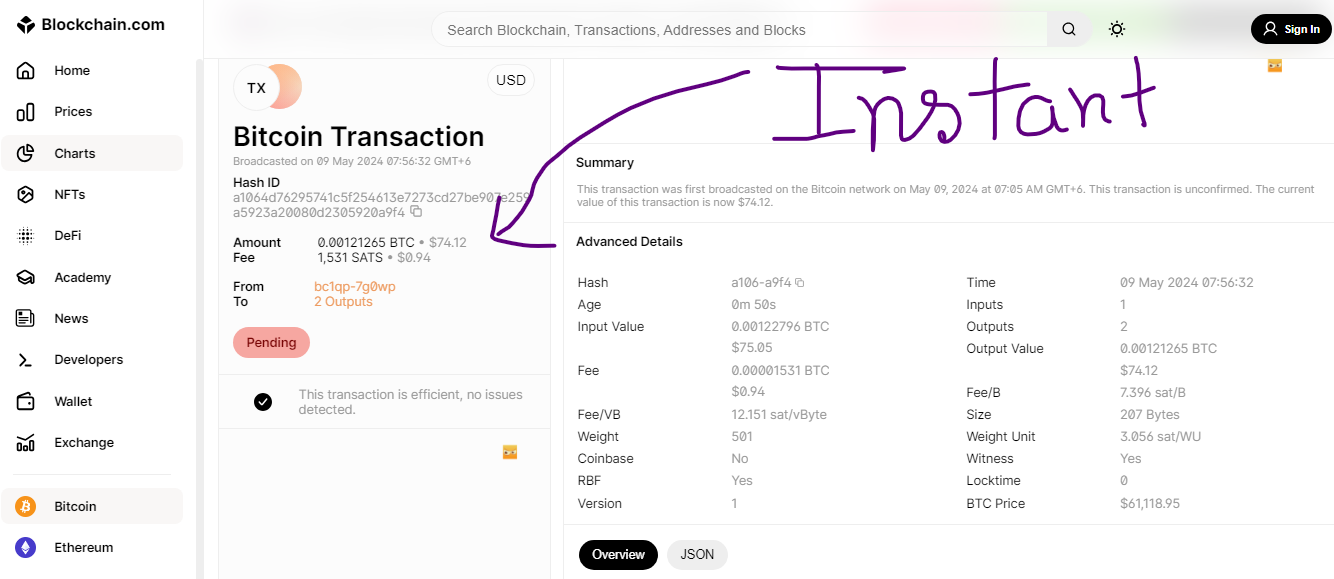Click the search magnifier icon
Image resolution: width=1334 pixels, height=579 pixels.
point(1069,30)
